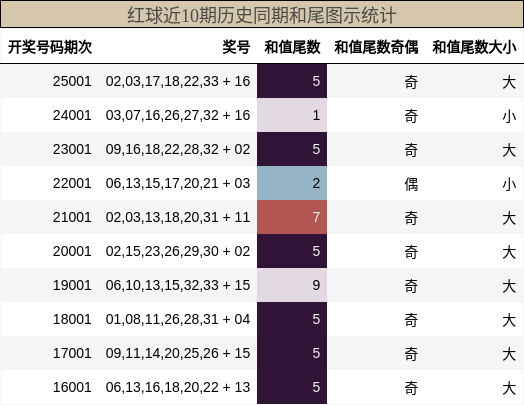Select the 和值尾数 column header

tap(292, 47)
